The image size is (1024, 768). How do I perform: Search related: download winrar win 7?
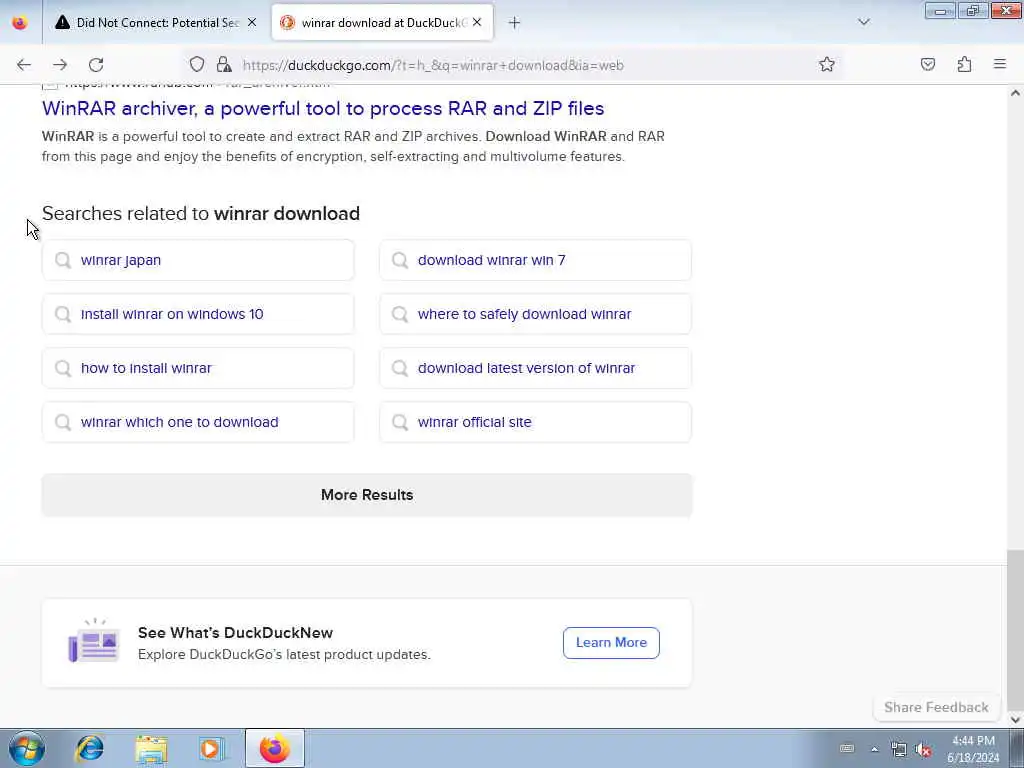(535, 260)
